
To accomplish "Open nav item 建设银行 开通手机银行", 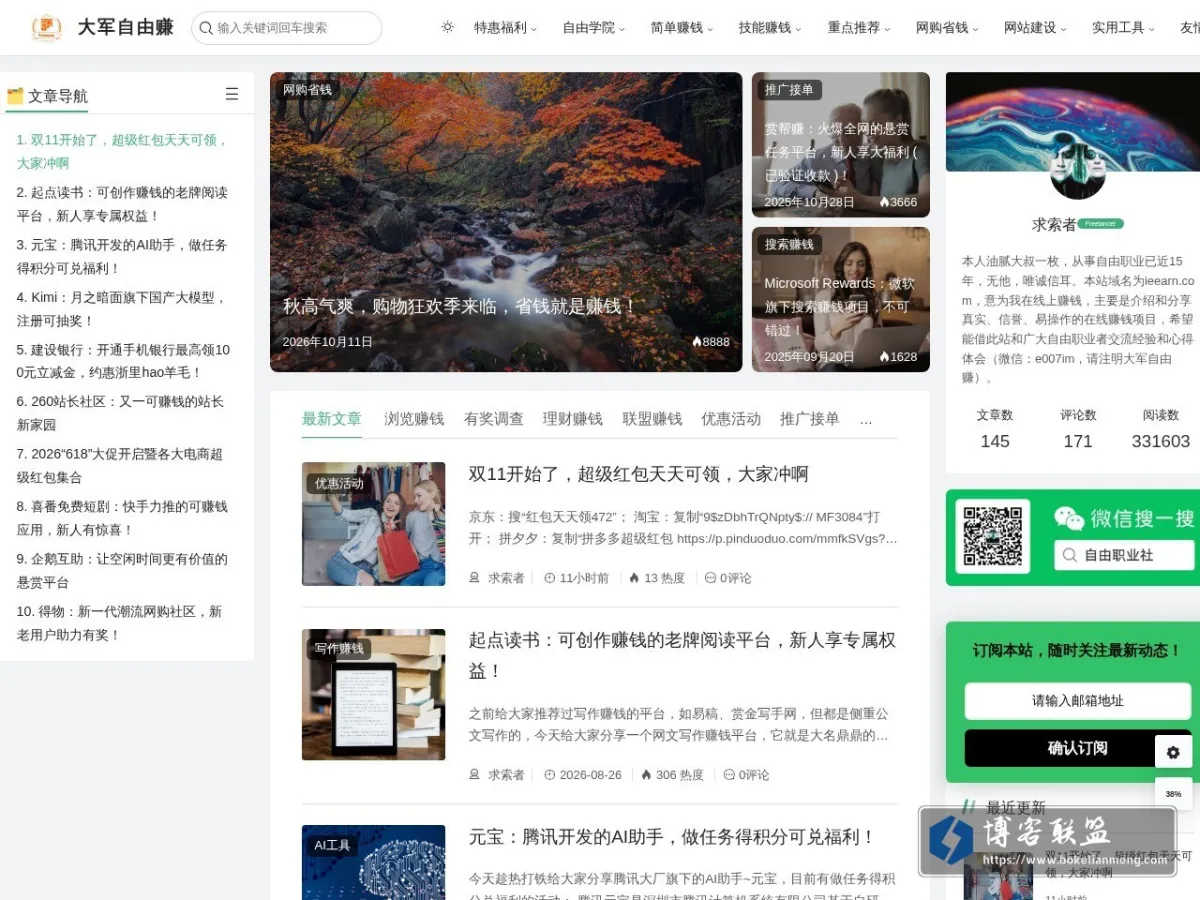I will [122, 361].
